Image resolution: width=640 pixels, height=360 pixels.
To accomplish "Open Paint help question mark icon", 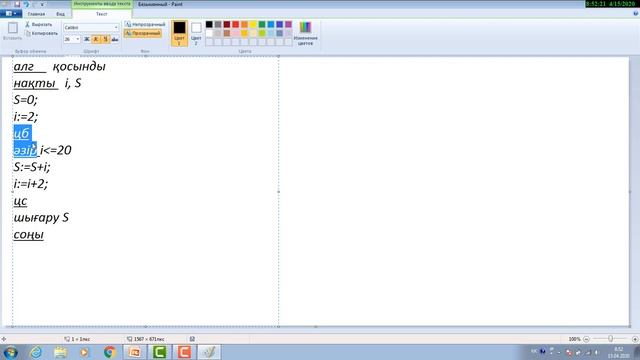I will tap(636, 13).
